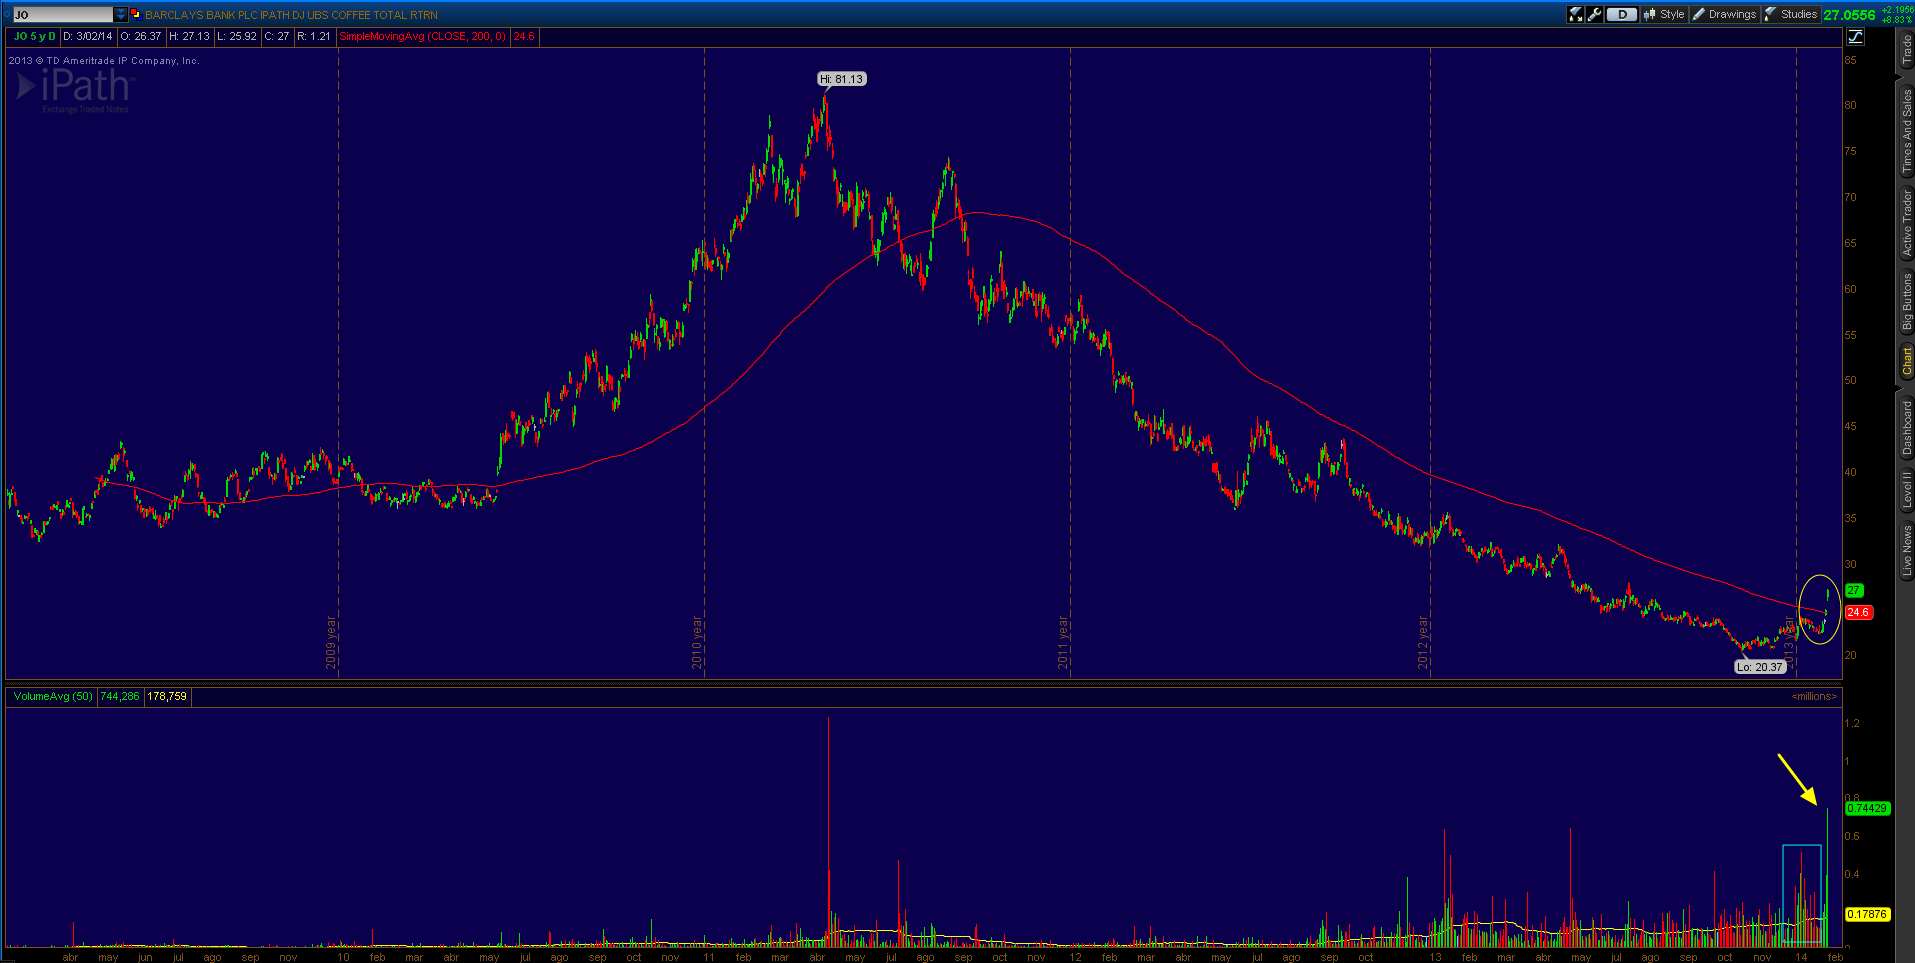Image resolution: width=1915 pixels, height=963 pixels.
Task: Open the Level II side tab
Action: (1906, 490)
